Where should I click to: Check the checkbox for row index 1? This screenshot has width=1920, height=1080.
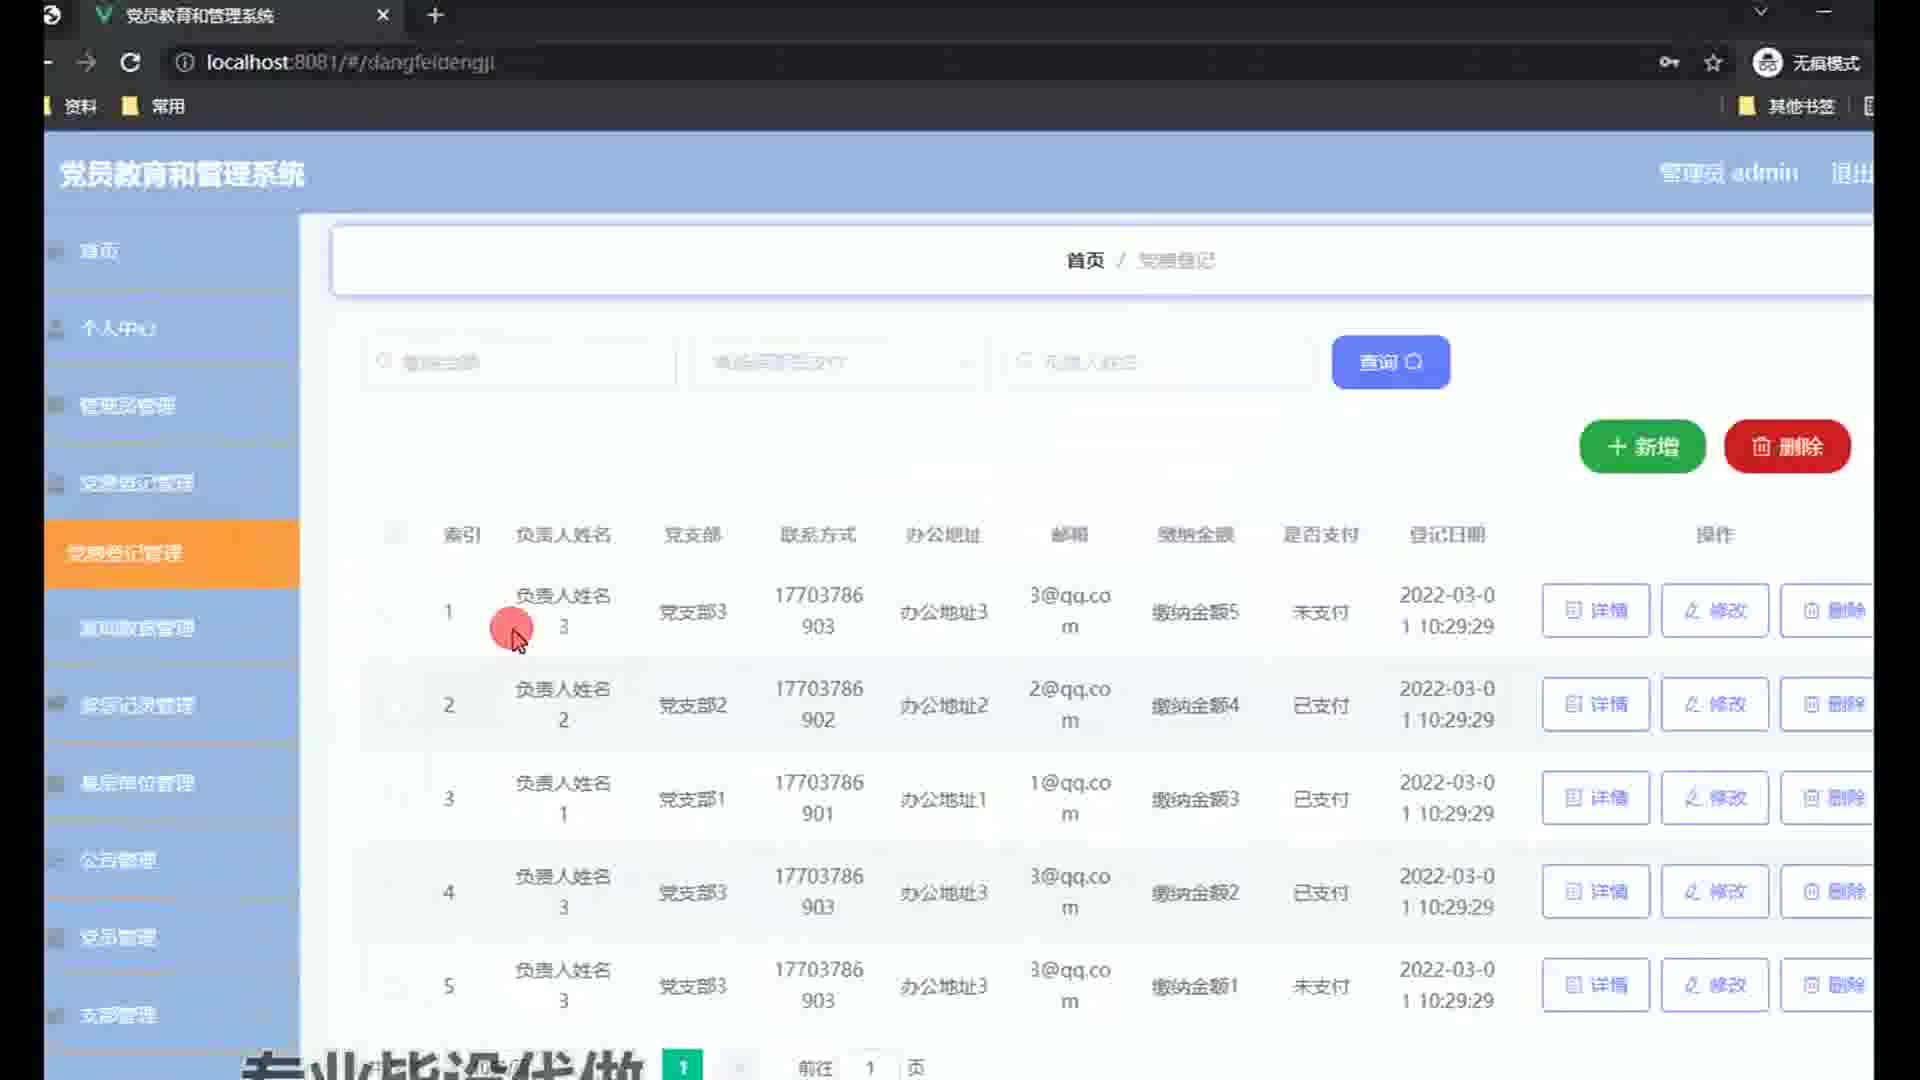(x=395, y=611)
